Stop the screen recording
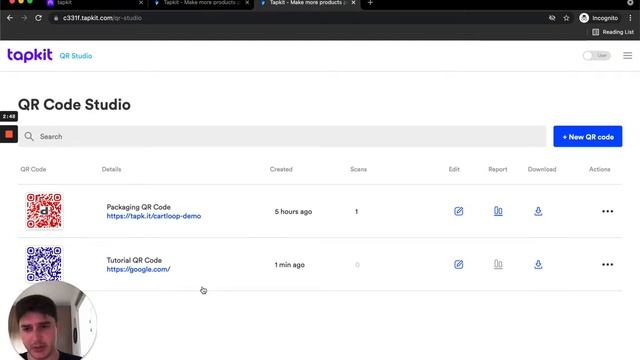The width and height of the screenshot is (640, 360). 9,134
